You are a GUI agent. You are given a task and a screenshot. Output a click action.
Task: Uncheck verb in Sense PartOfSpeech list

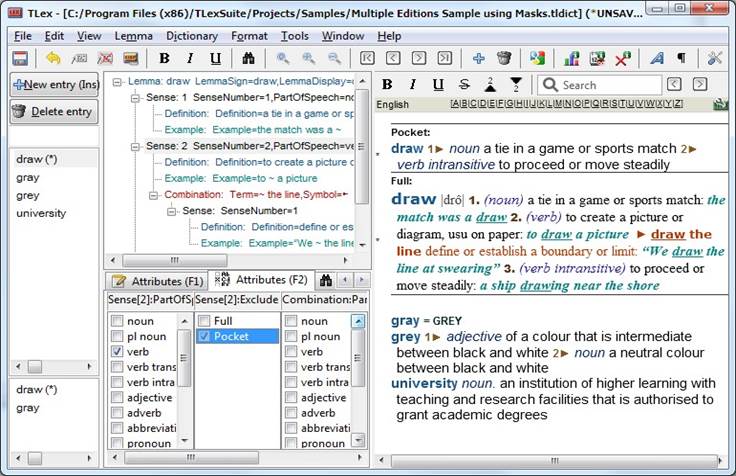pyautogui.click(x=118, y=352)
